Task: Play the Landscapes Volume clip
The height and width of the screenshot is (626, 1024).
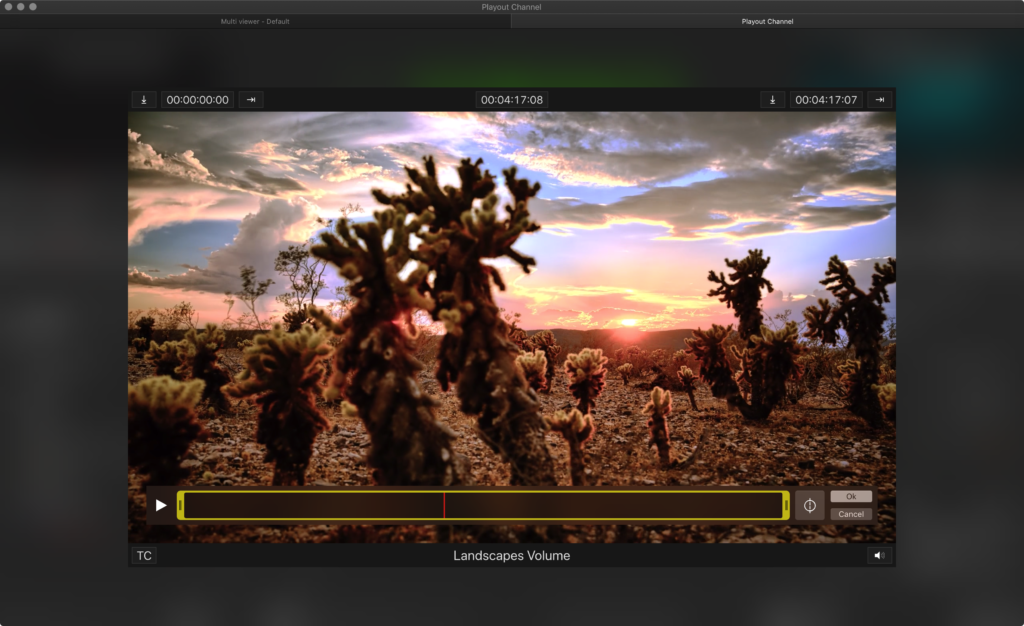Action: (x=161, y=505)
